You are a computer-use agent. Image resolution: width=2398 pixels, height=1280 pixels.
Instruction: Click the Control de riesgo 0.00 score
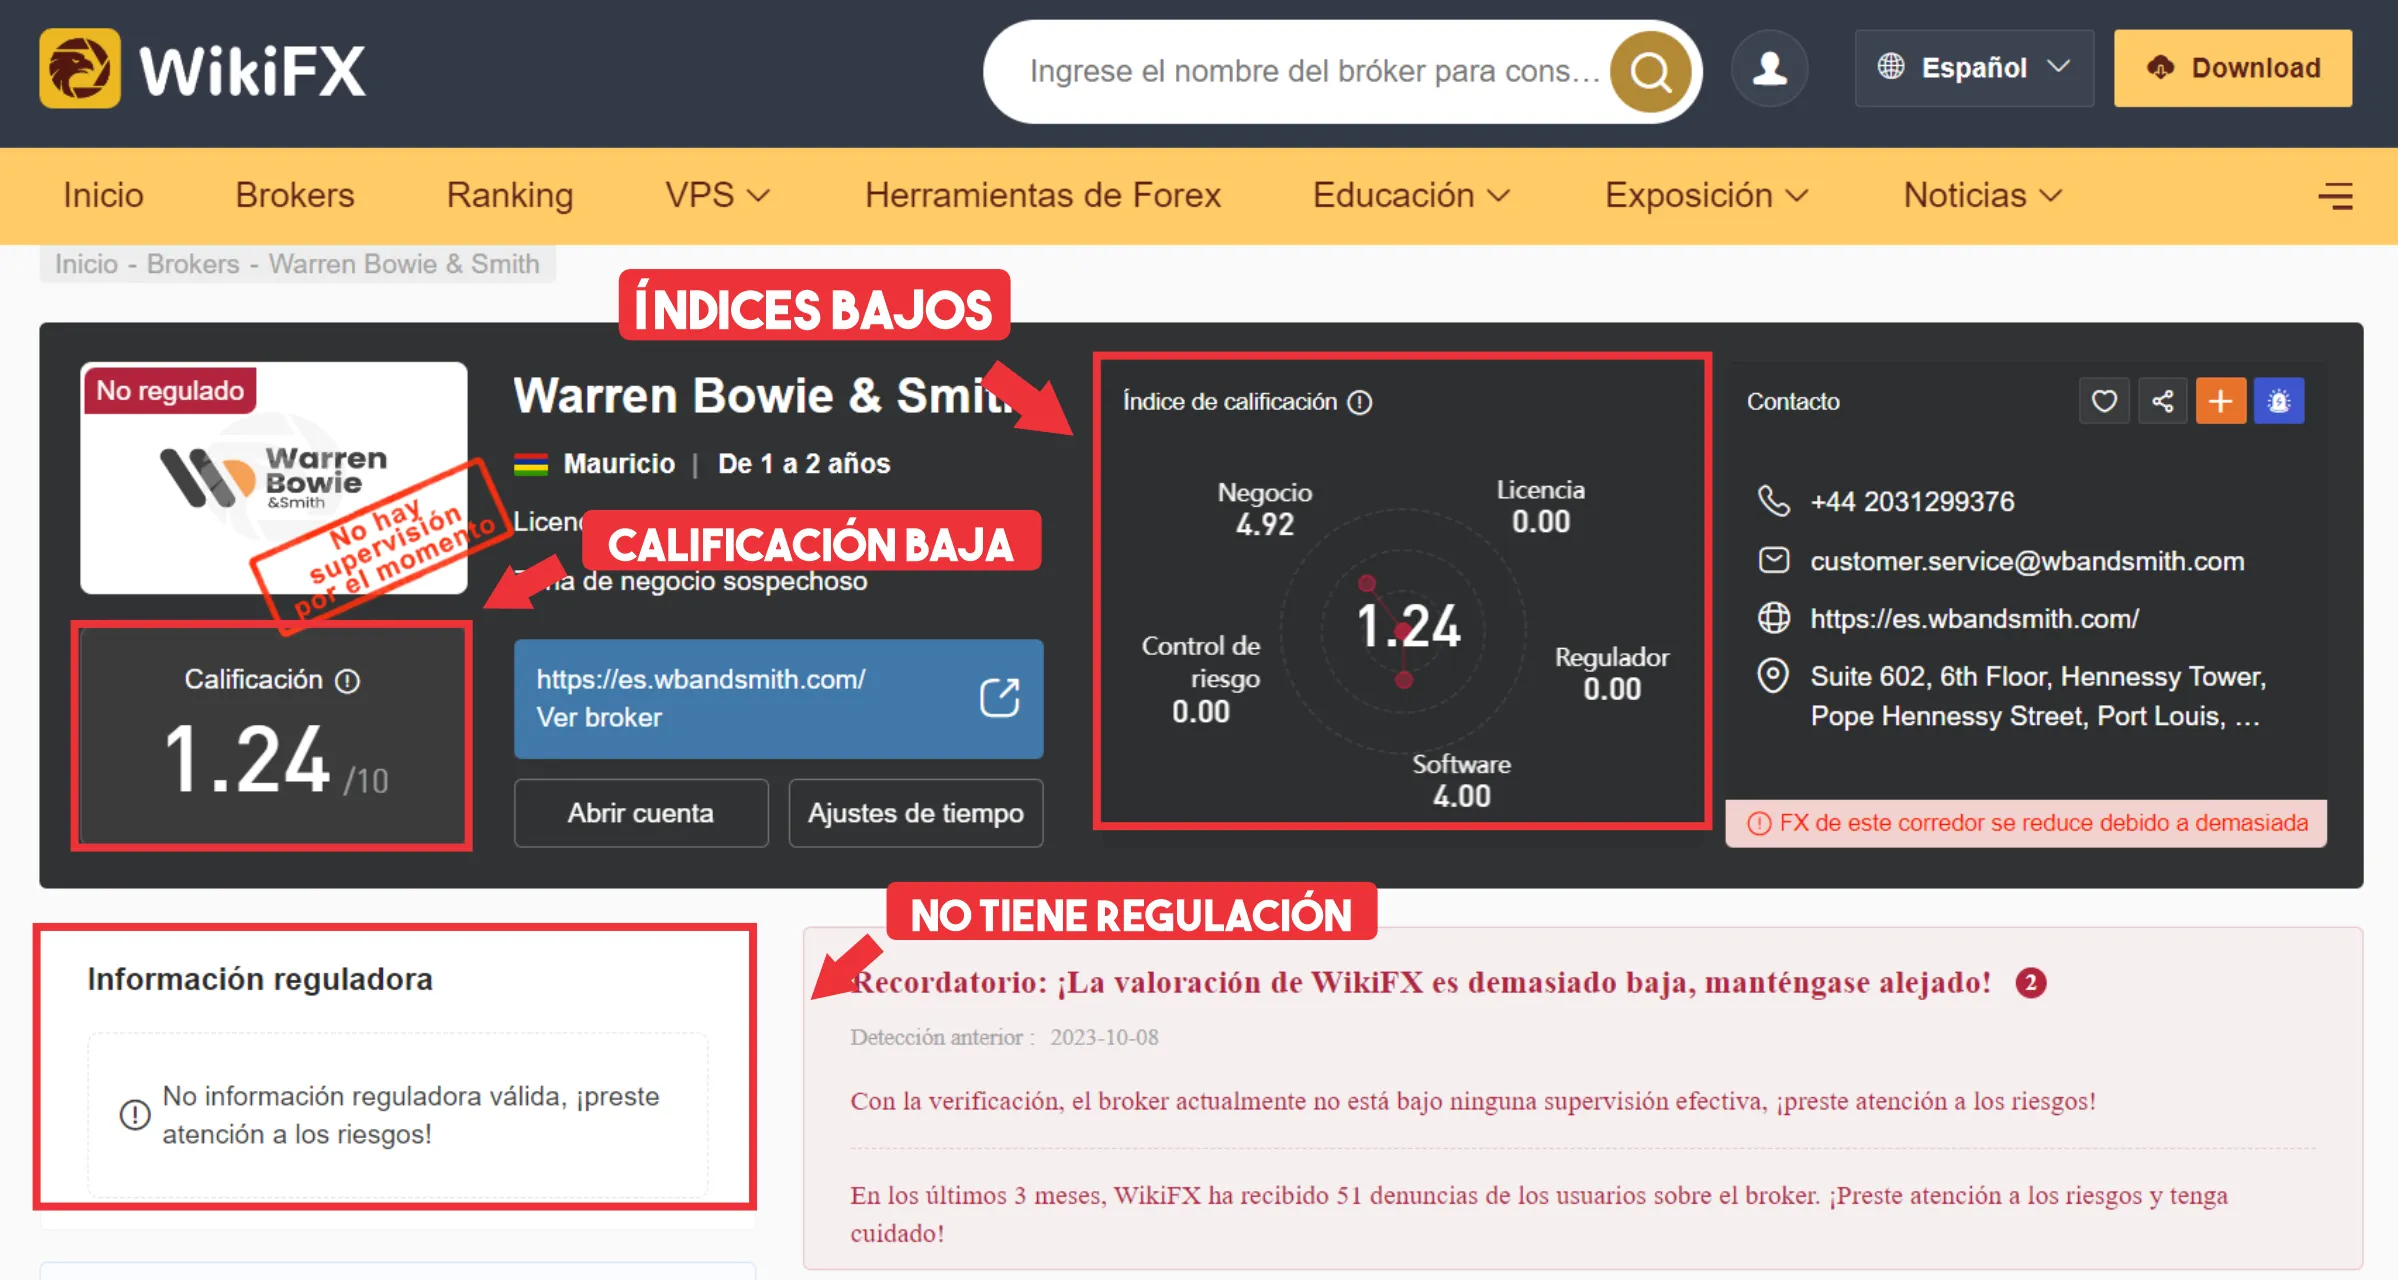tap(1201, 679)
